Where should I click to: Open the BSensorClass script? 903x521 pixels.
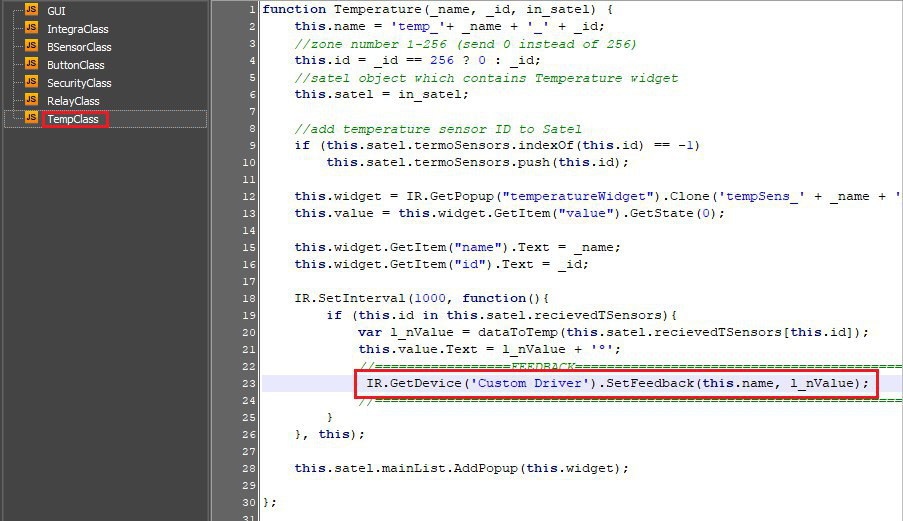click(79, 47)
